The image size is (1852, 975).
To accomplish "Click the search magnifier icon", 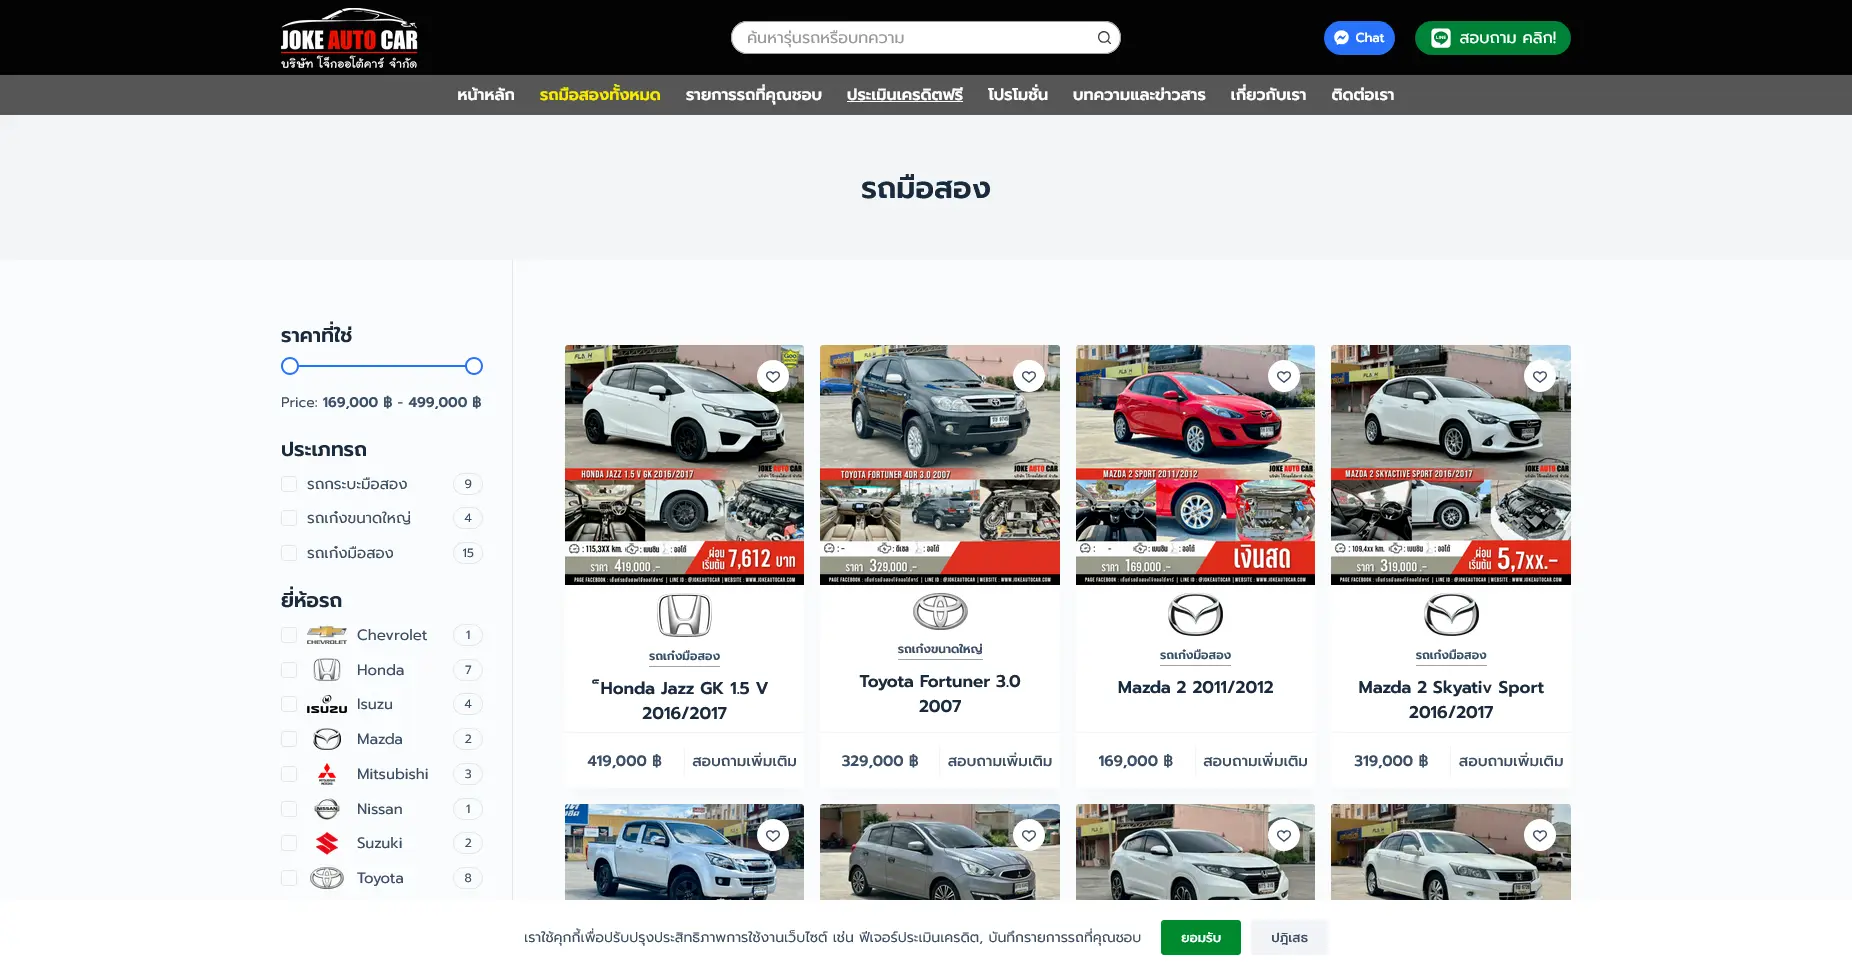I will [1104, 38].
